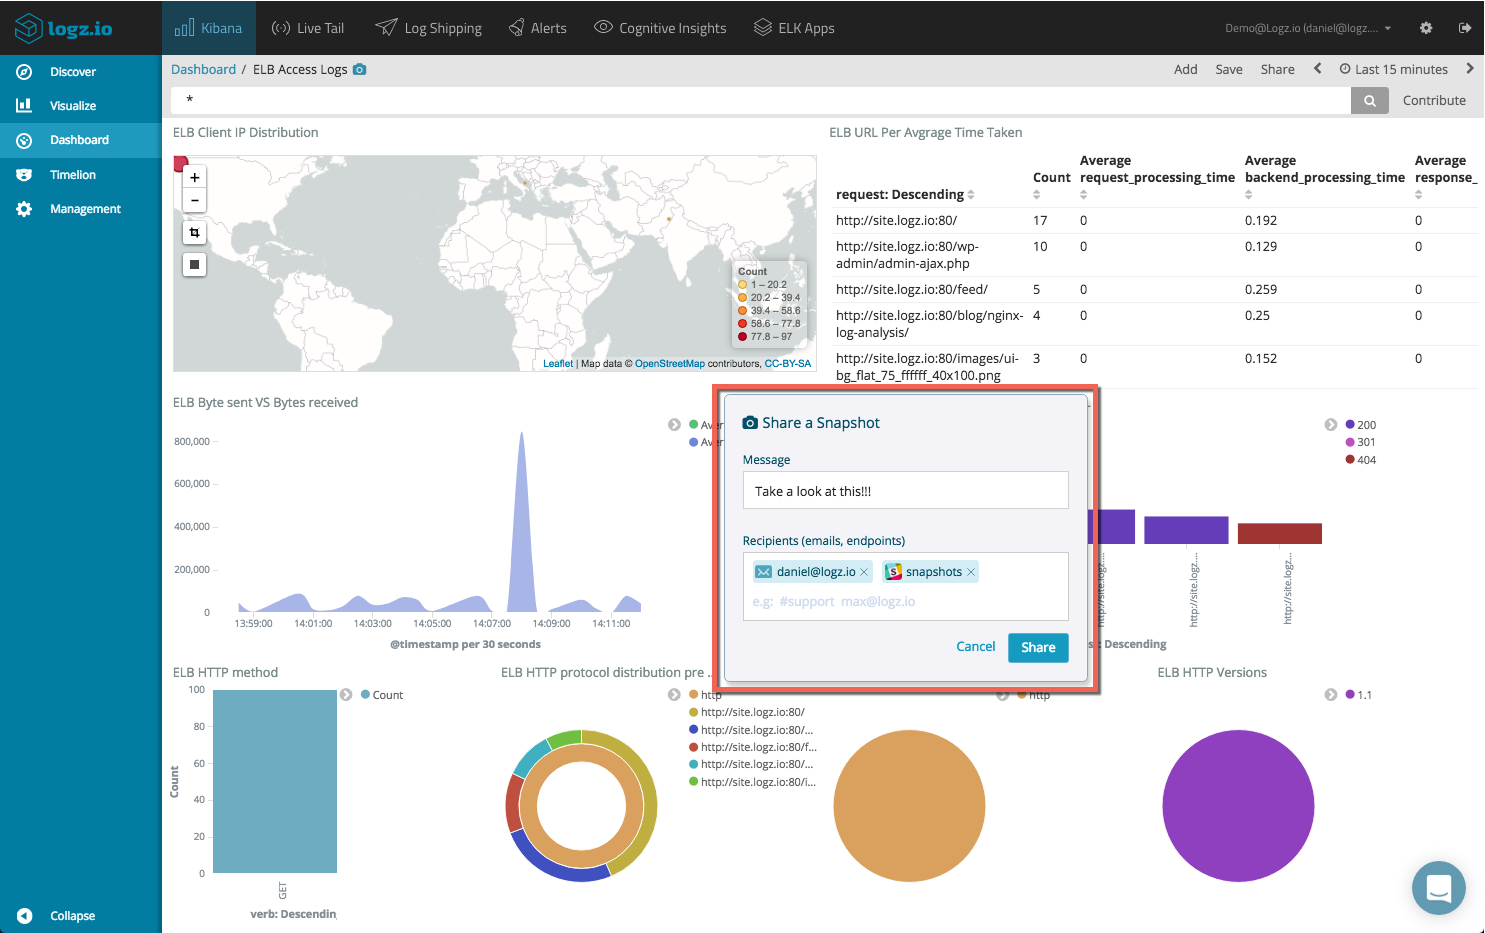Click the 404 status legend item
This screenshot has width=1485, height=933.
tap(1361, 460)
